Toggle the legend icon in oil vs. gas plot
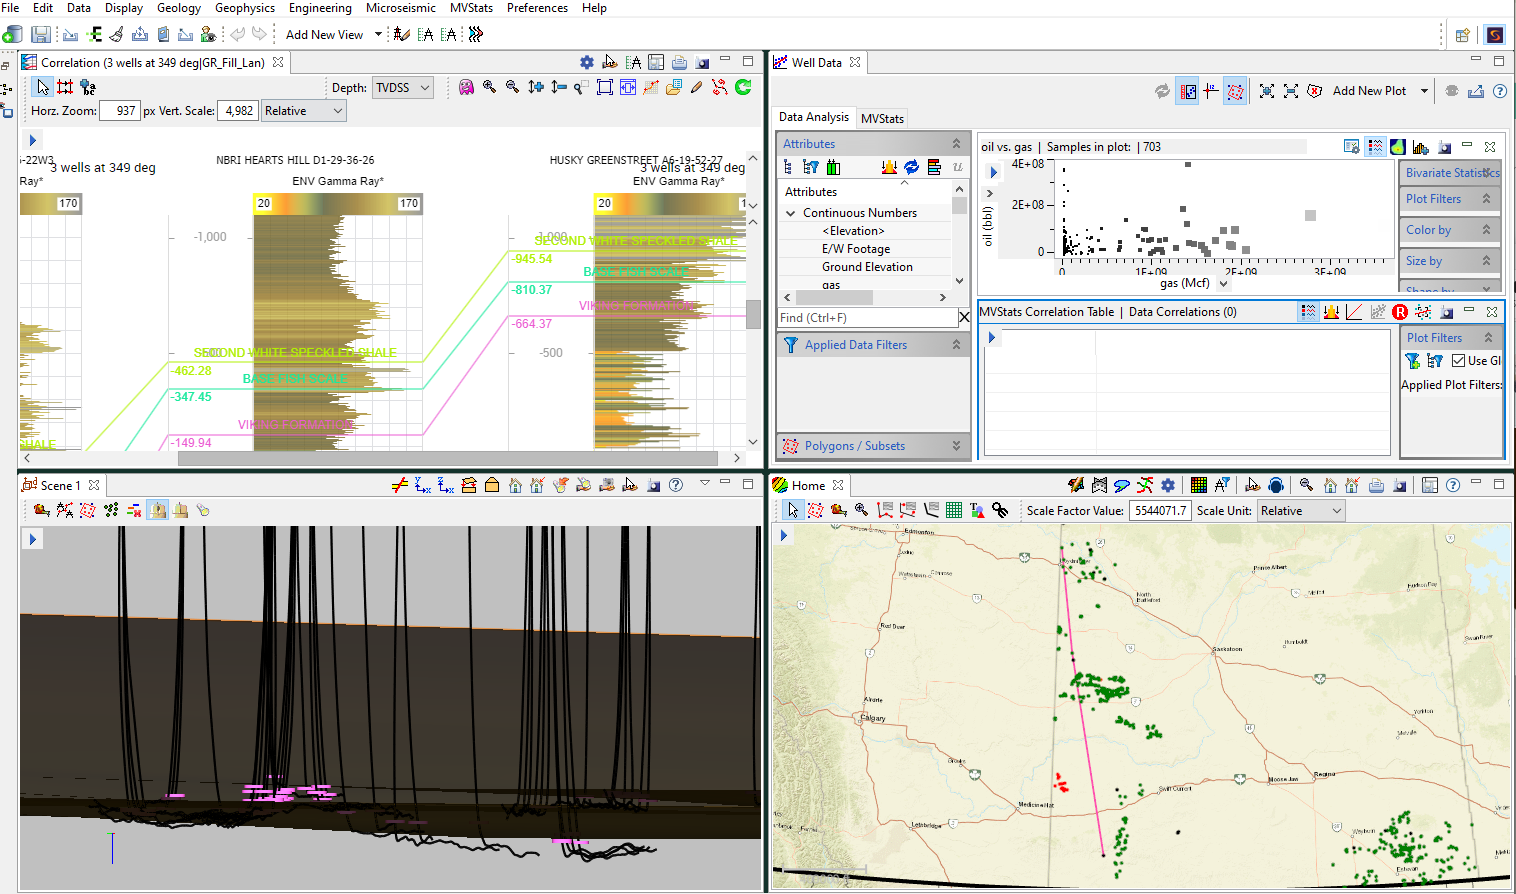Viewport: 1516px width, 894px height. pos(1375,147)
